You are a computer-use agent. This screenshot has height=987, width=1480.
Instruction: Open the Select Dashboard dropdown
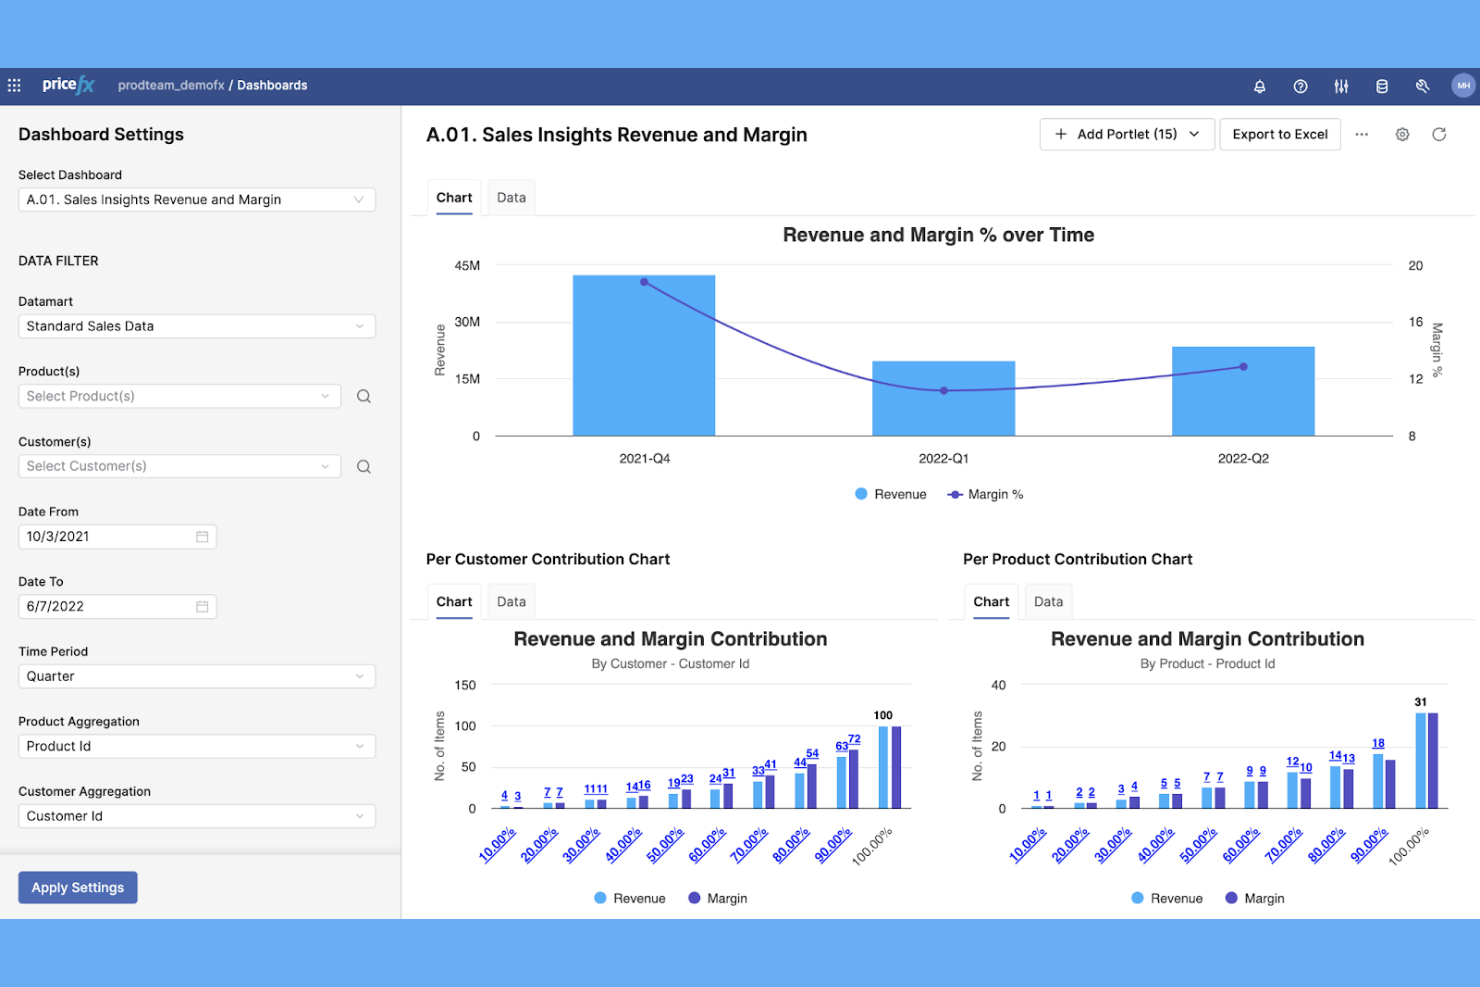(x=196, y=199)
